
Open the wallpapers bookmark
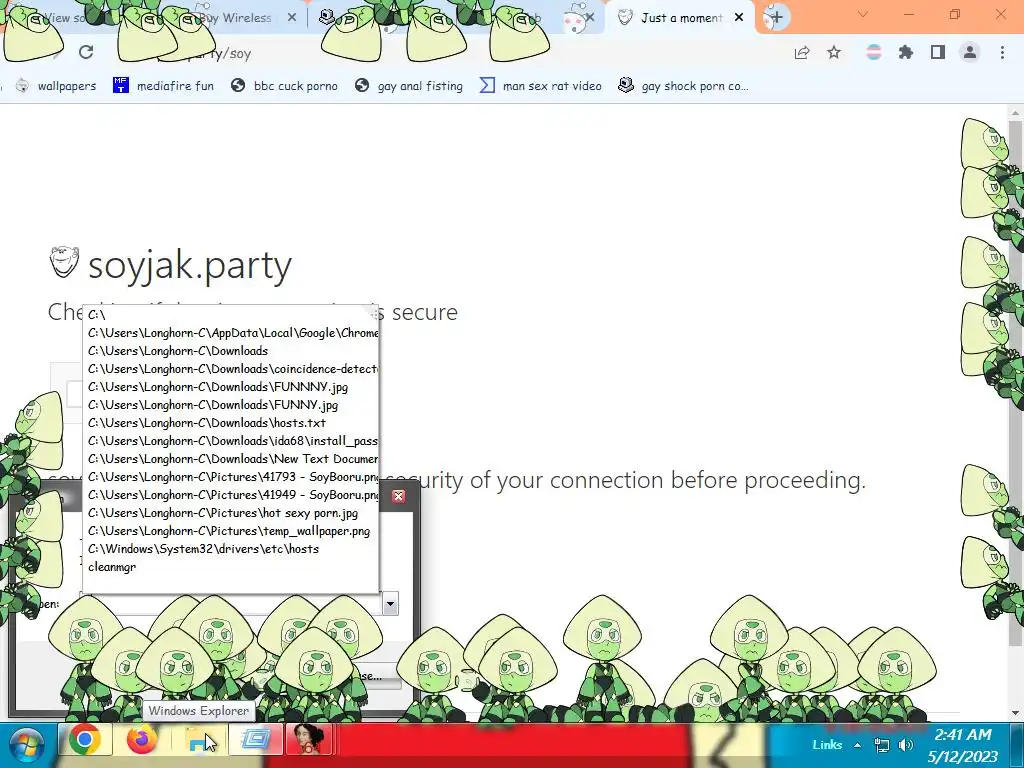click(56, 86)
